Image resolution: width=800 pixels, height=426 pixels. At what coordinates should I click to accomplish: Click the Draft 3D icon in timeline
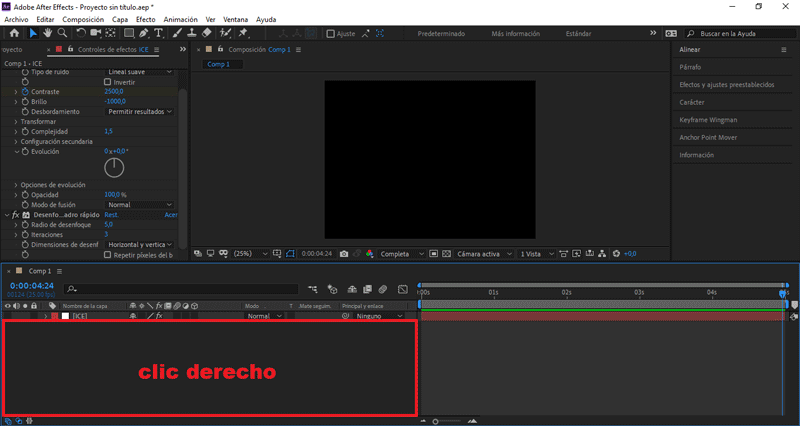click(333, 289)
